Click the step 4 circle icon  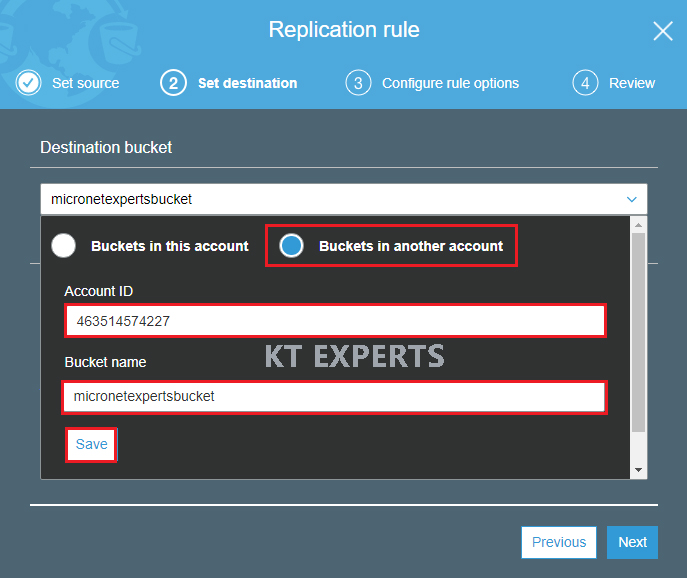[585, 83]
